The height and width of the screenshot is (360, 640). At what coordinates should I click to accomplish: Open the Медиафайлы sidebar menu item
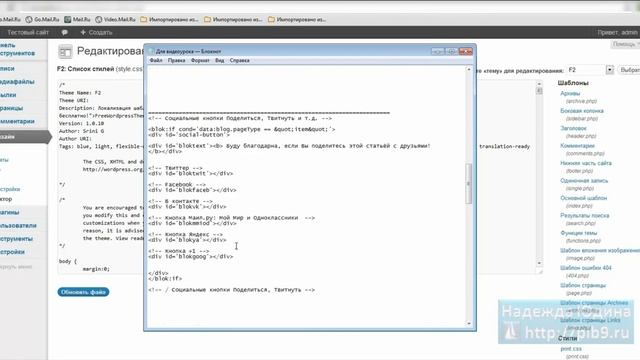[17, 82]
